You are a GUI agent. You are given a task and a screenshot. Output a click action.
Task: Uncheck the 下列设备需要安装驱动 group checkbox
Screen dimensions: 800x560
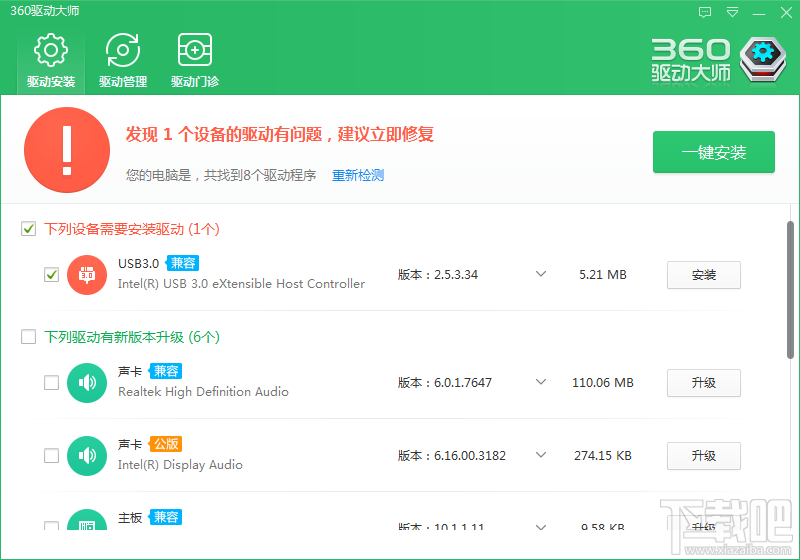29,229
